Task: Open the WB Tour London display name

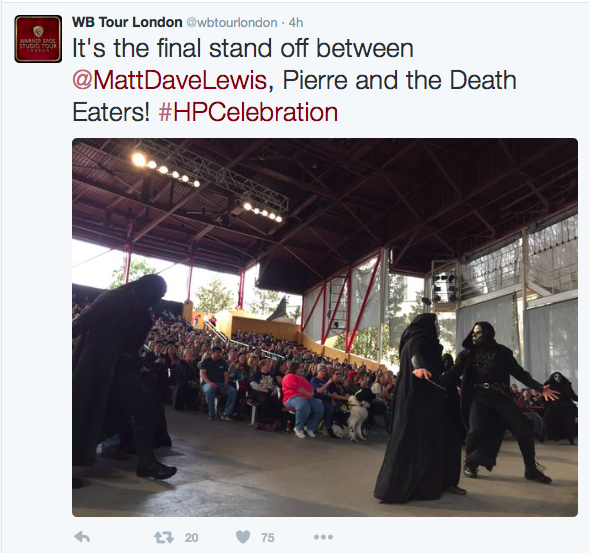Action: [127, 23]
